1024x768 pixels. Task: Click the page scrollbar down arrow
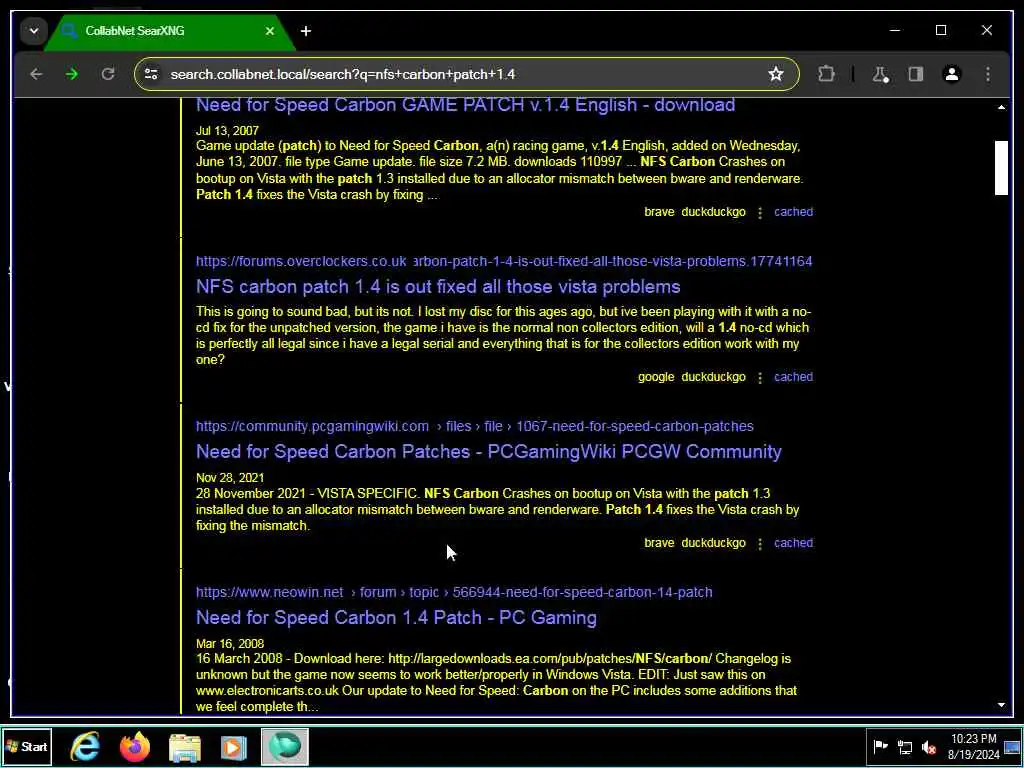click(1001, 705)
